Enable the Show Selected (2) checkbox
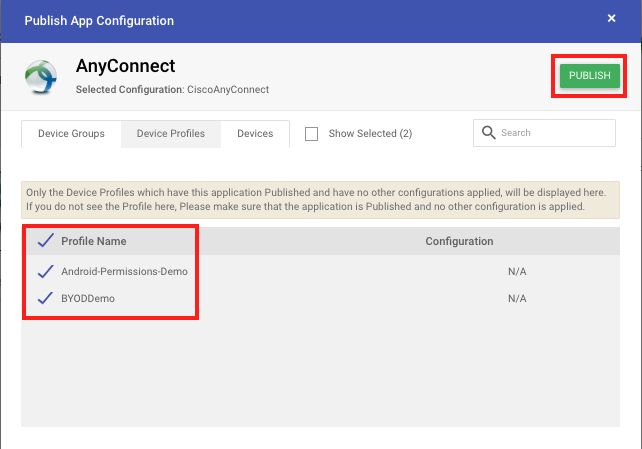 311,134
